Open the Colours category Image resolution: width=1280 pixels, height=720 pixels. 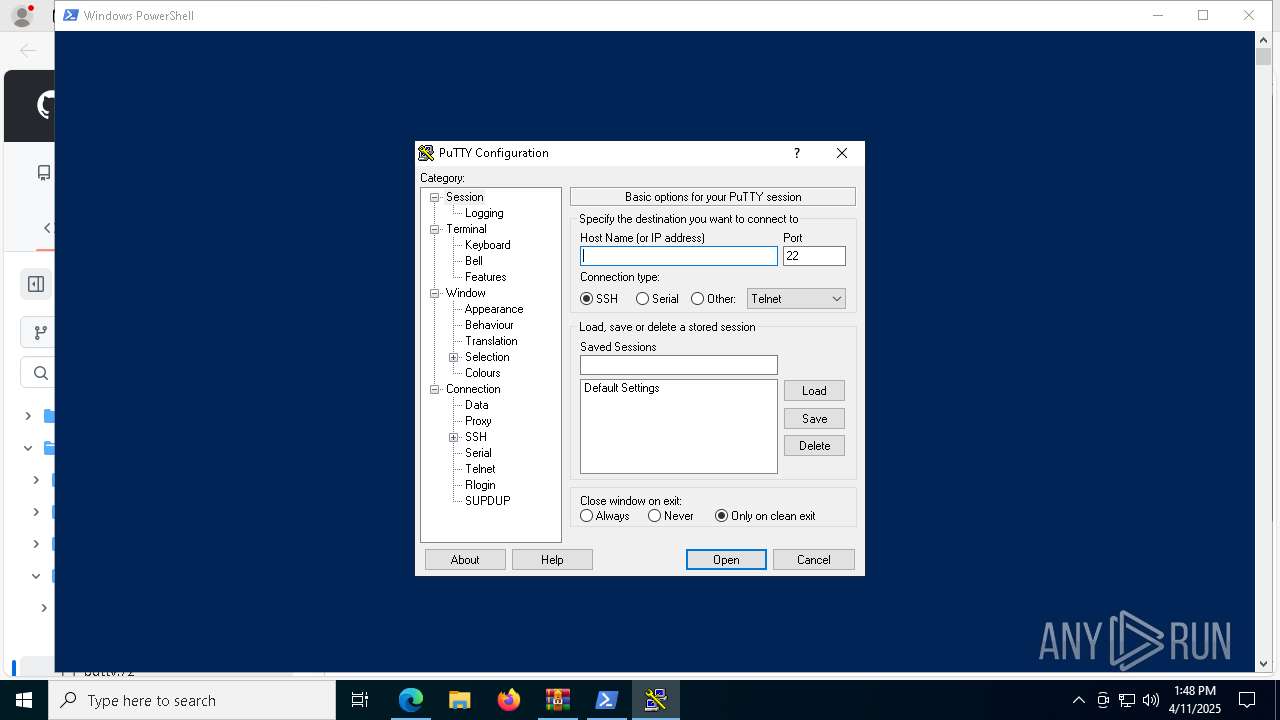pyautogui.click(x=483, y=373)
